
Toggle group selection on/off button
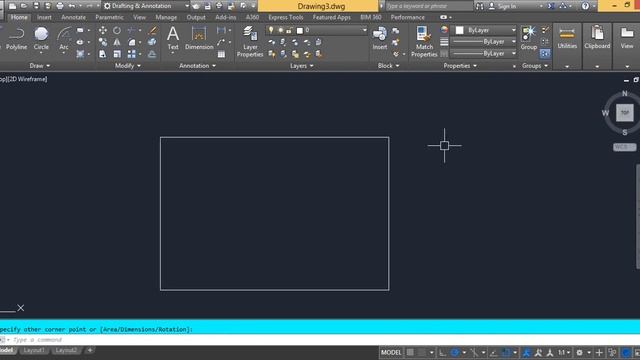545,53
